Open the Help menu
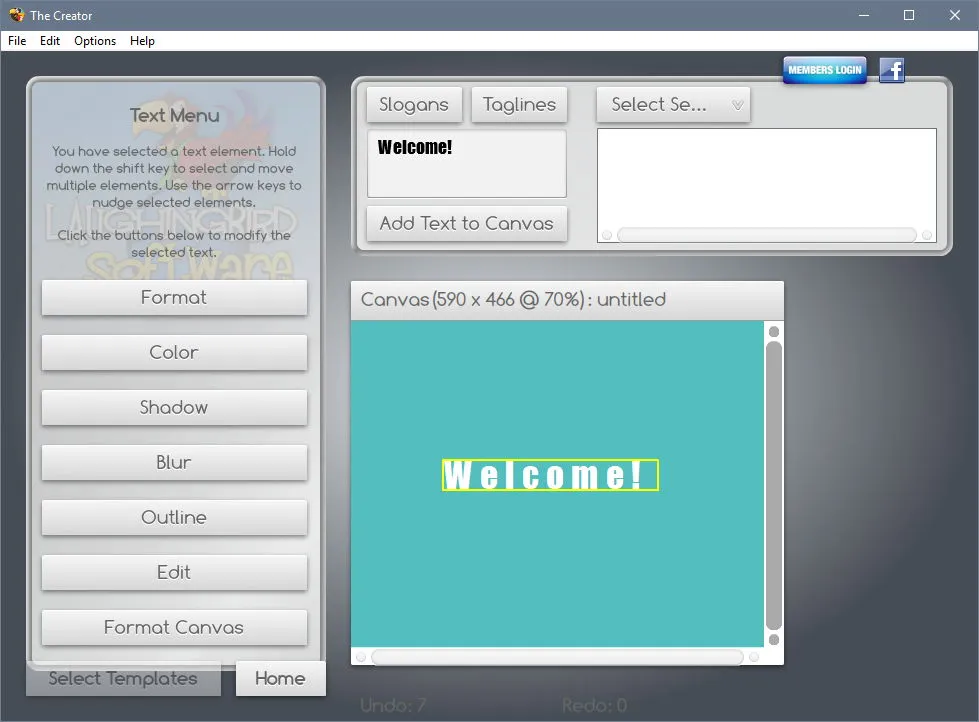Viewport: 979px width, 722px height. pos(142,41)
